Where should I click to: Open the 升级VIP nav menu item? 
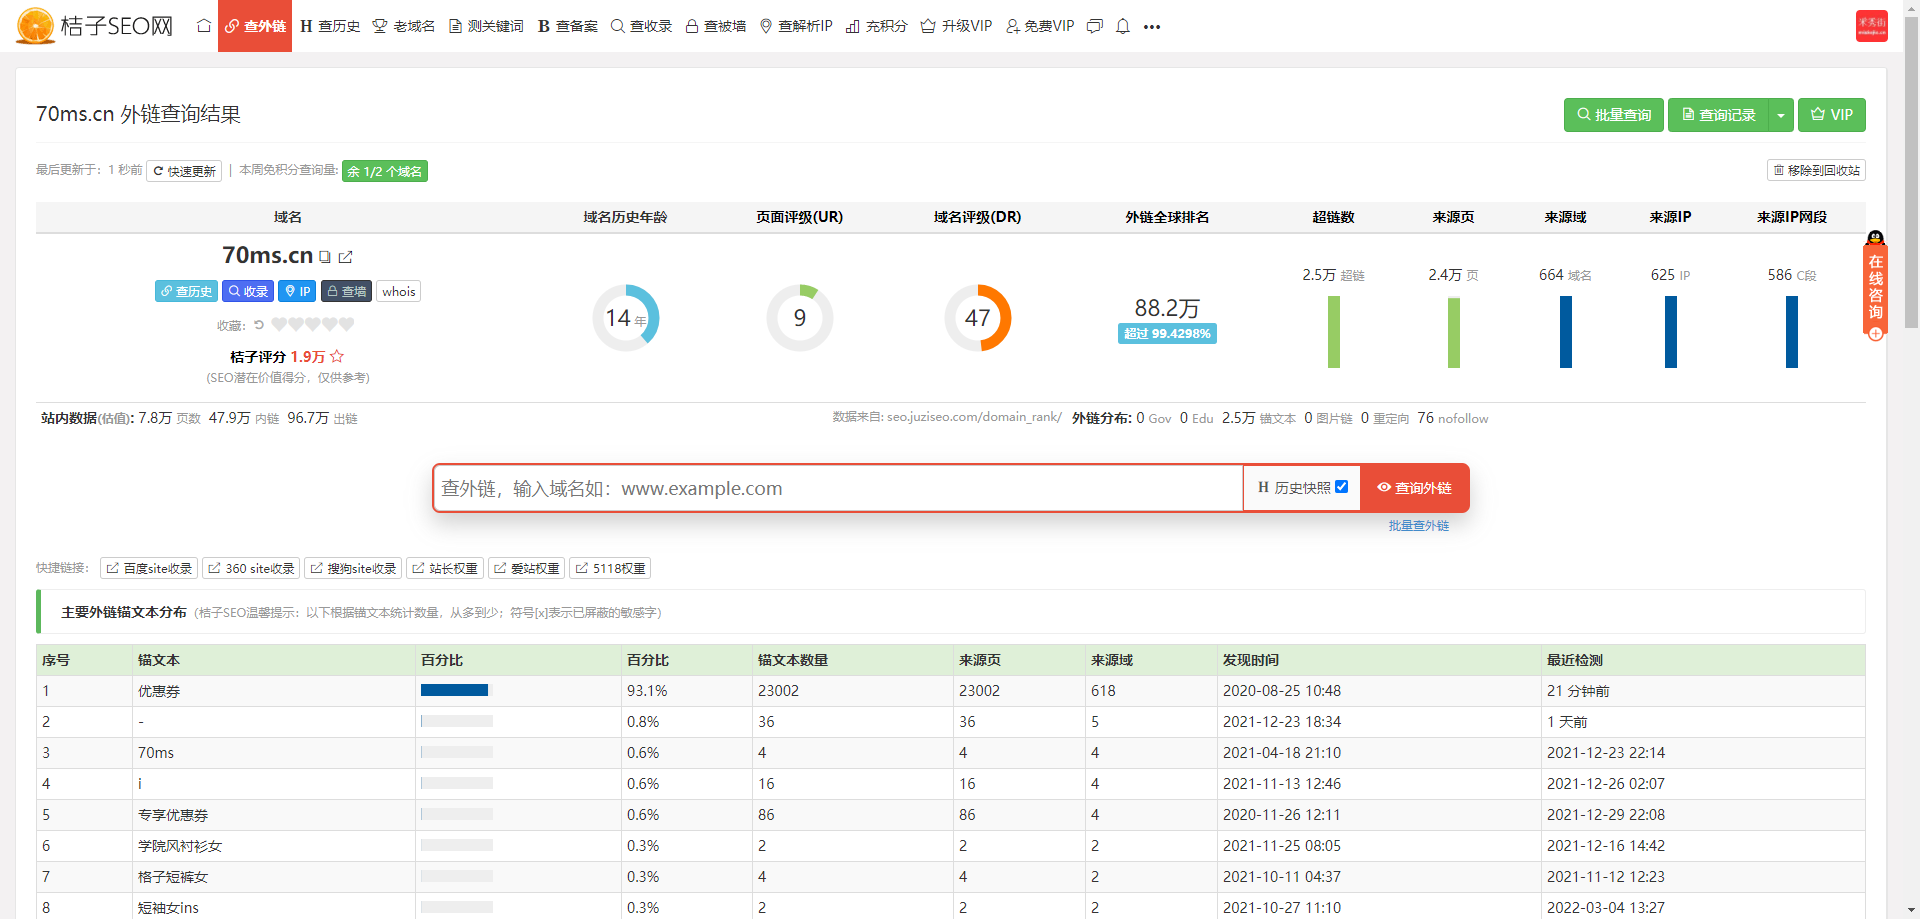[956, 26]
